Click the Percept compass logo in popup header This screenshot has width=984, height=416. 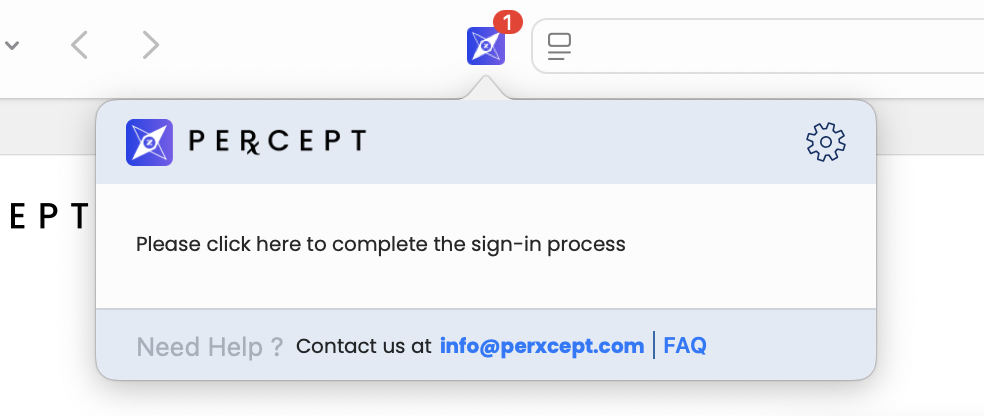[x=150, y=143]
